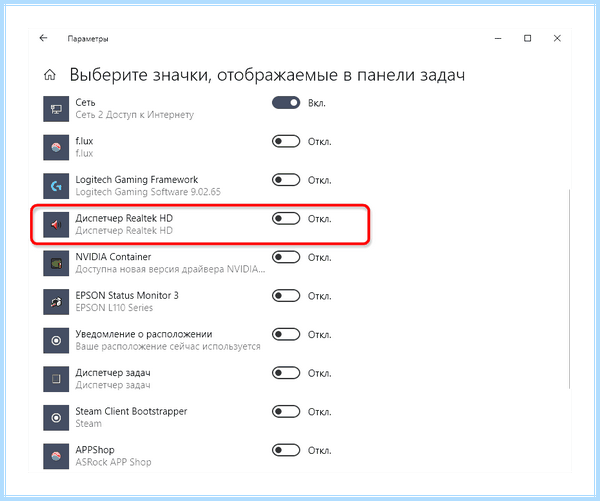Turn on the Диспетчер Realtek HD toggle
This screenshot has width=600, height=501.
pyautogui.click(x=286, y=219)
